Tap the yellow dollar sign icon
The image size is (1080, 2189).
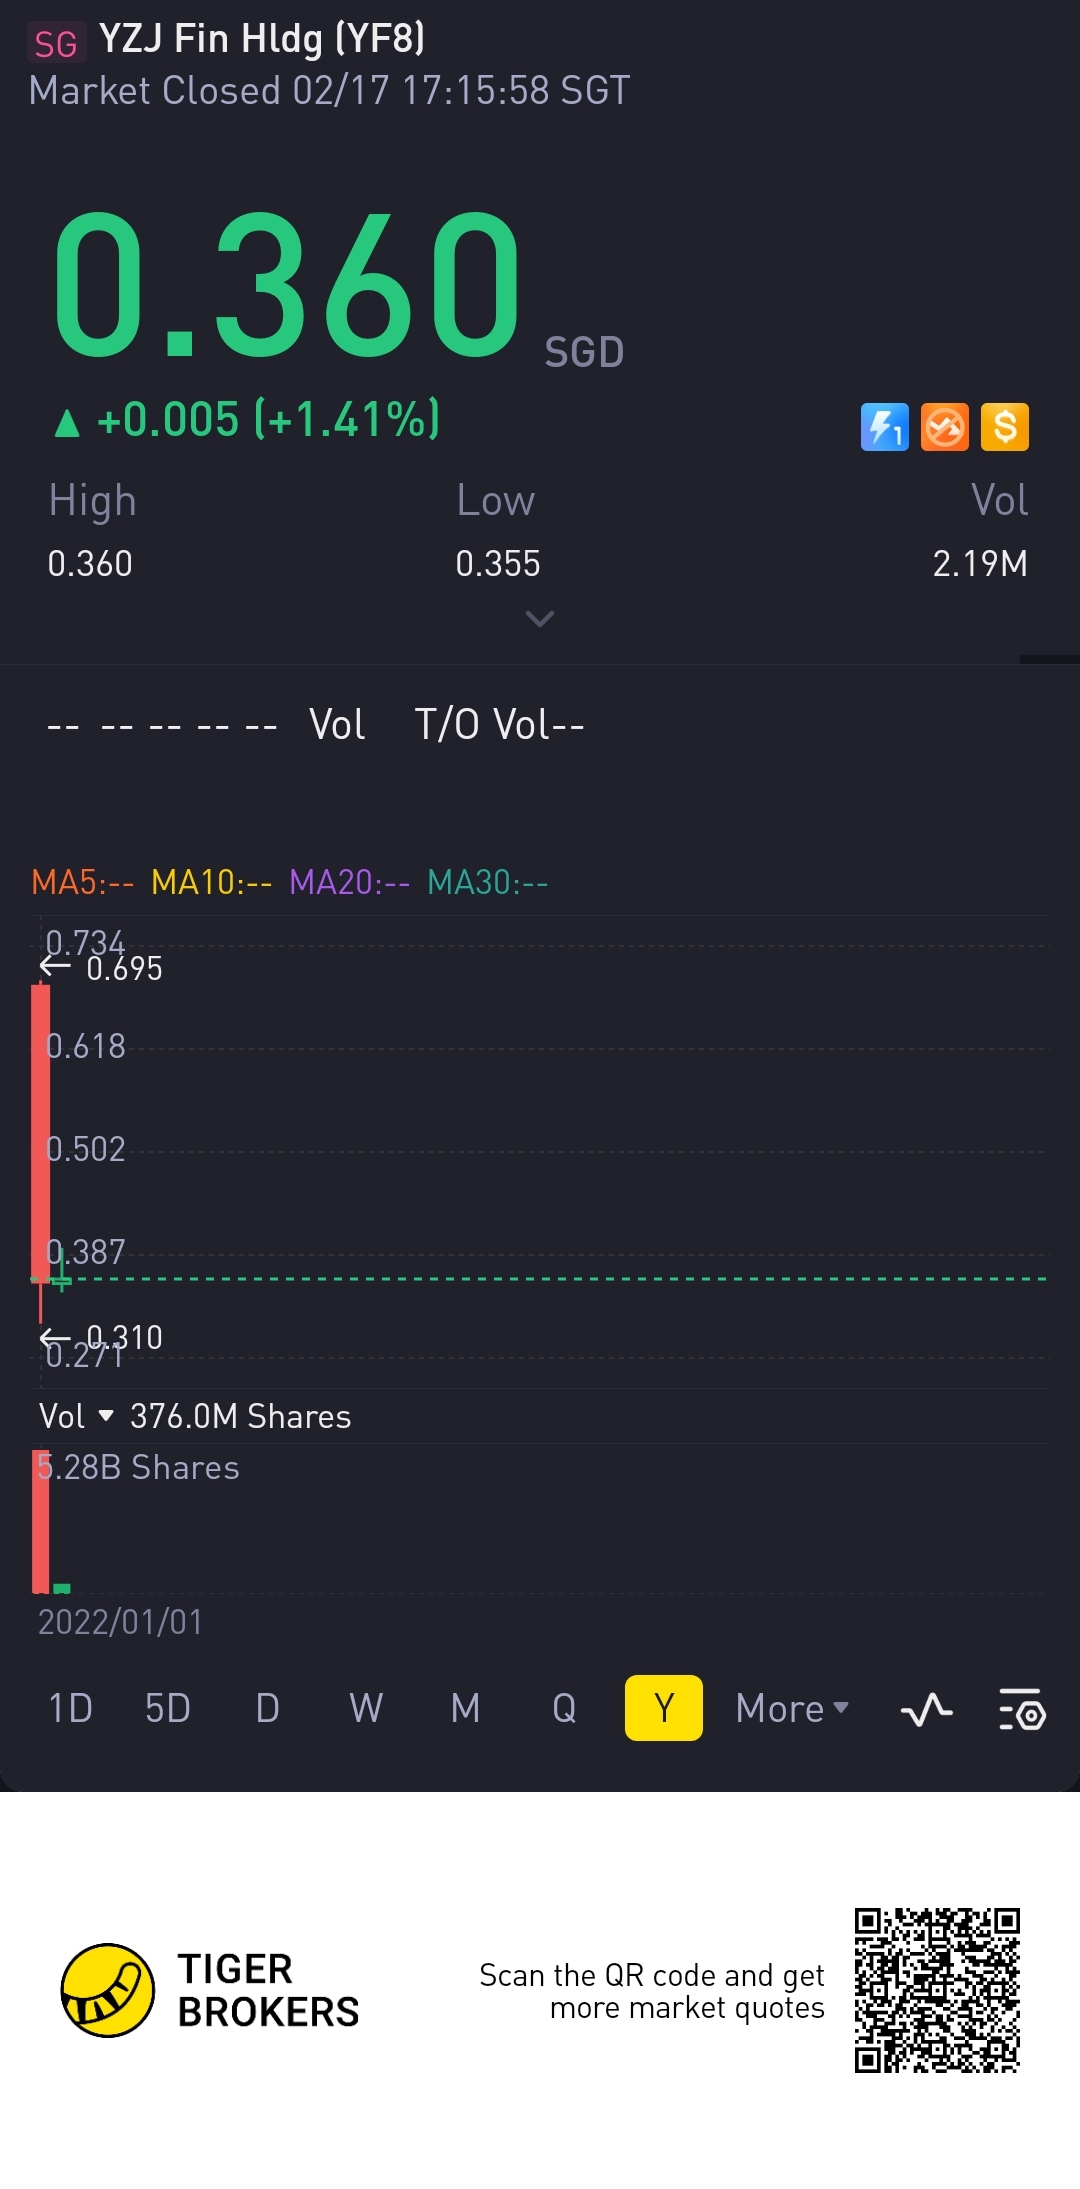pos(1005,427)
